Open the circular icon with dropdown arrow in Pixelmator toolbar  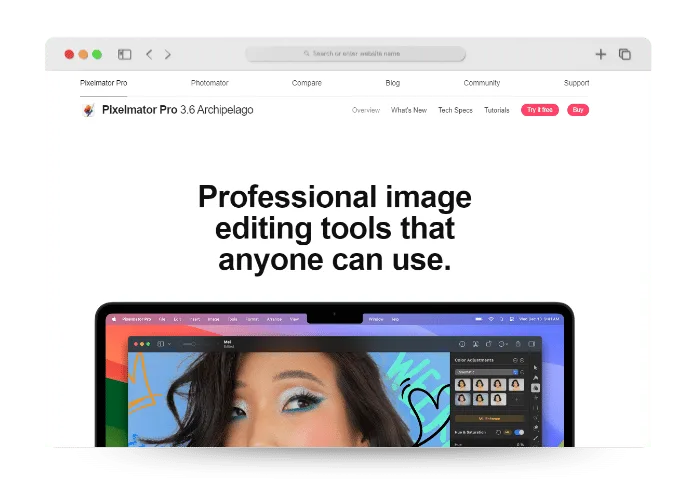pyautogui.click(x=503, y=344)
